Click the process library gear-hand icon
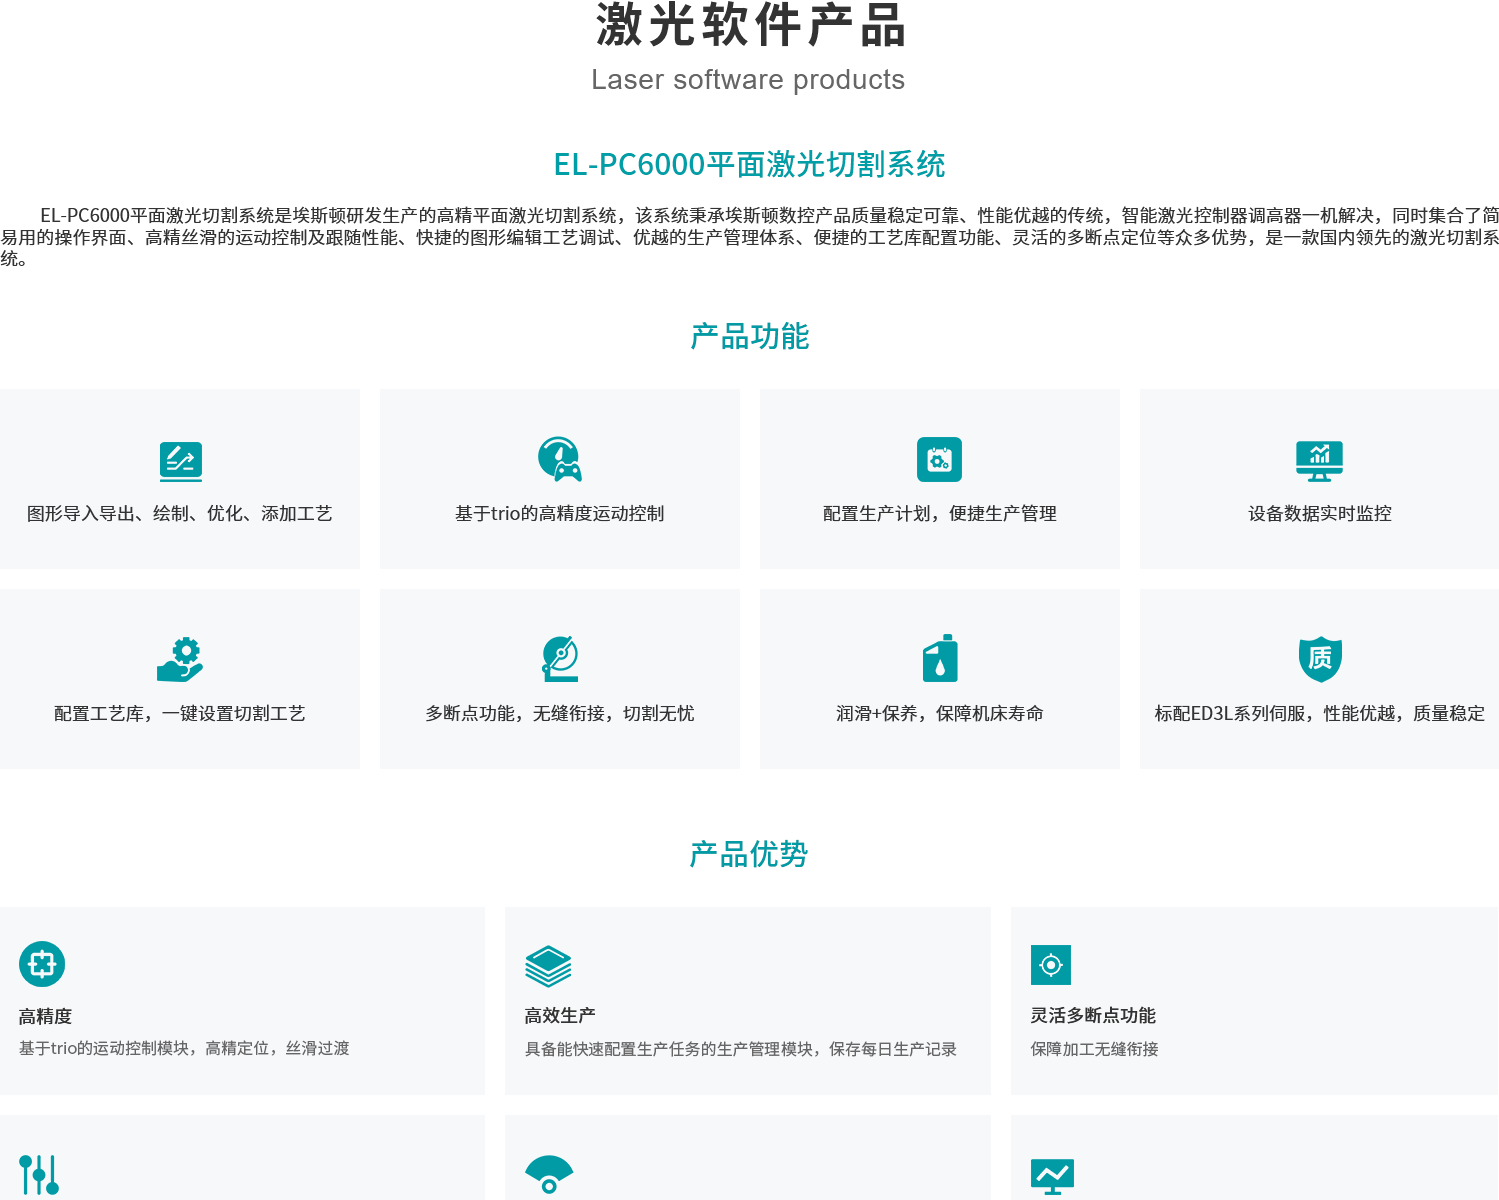The image size is (1499, 1200). click(x=180, y=660)
